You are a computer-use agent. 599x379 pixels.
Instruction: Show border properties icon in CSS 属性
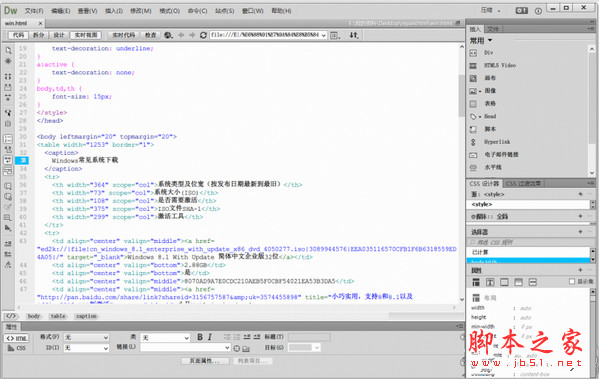pos(504,282)
